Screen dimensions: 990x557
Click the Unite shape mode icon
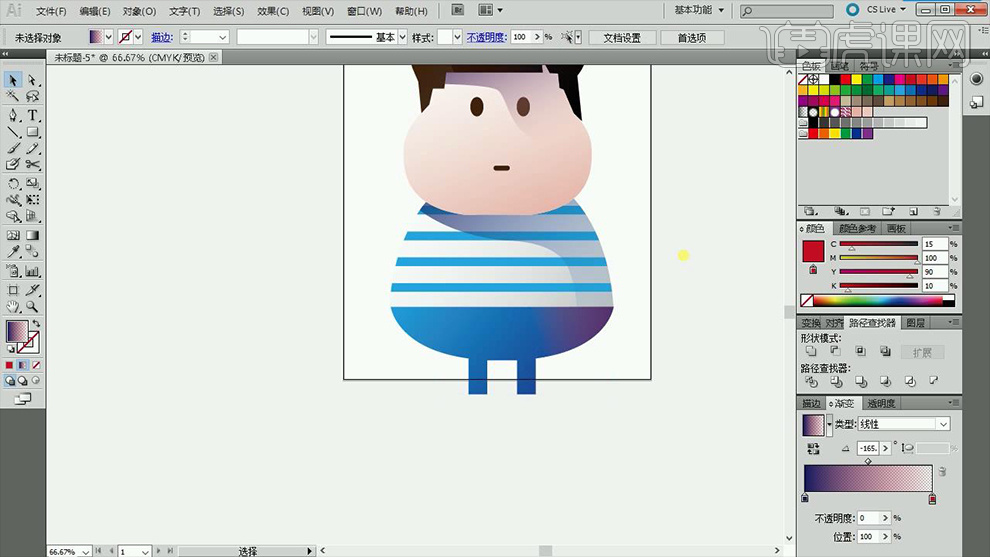point(811,351)
